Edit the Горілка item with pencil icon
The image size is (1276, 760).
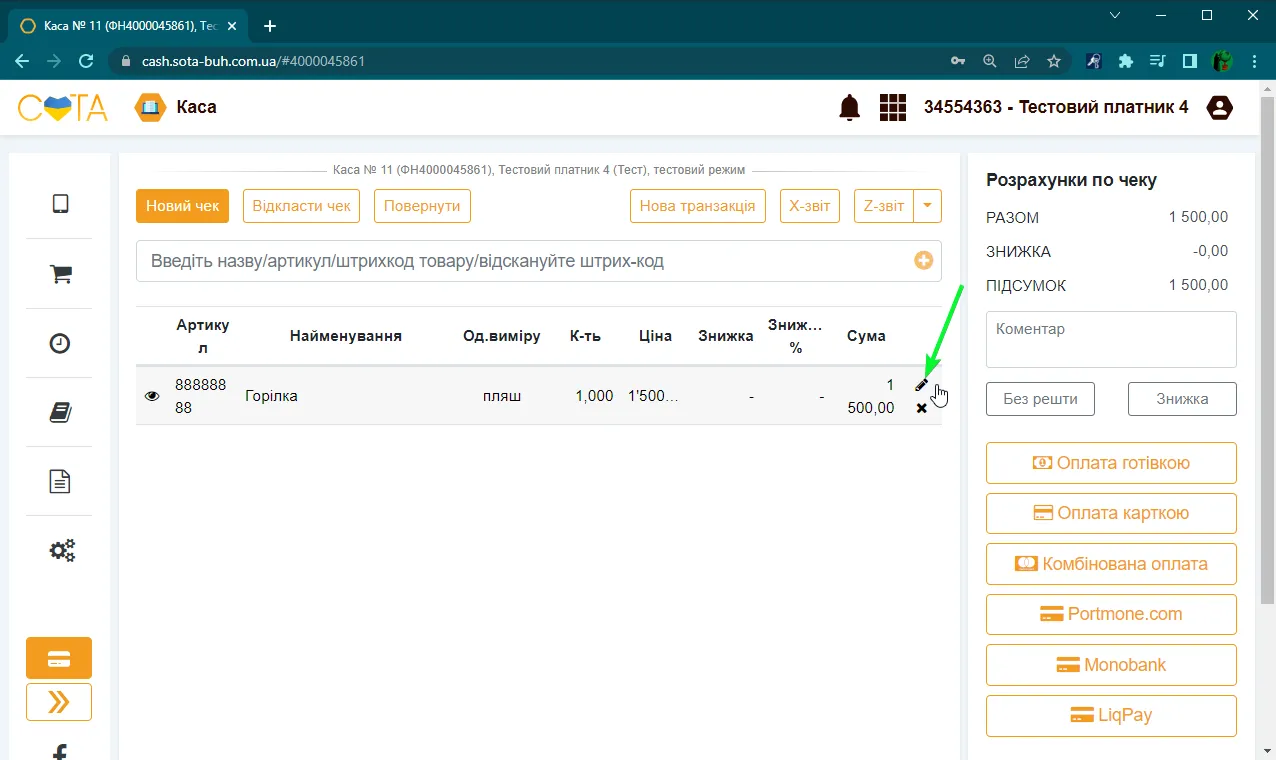pyautogui.click(x=922, y=385)
